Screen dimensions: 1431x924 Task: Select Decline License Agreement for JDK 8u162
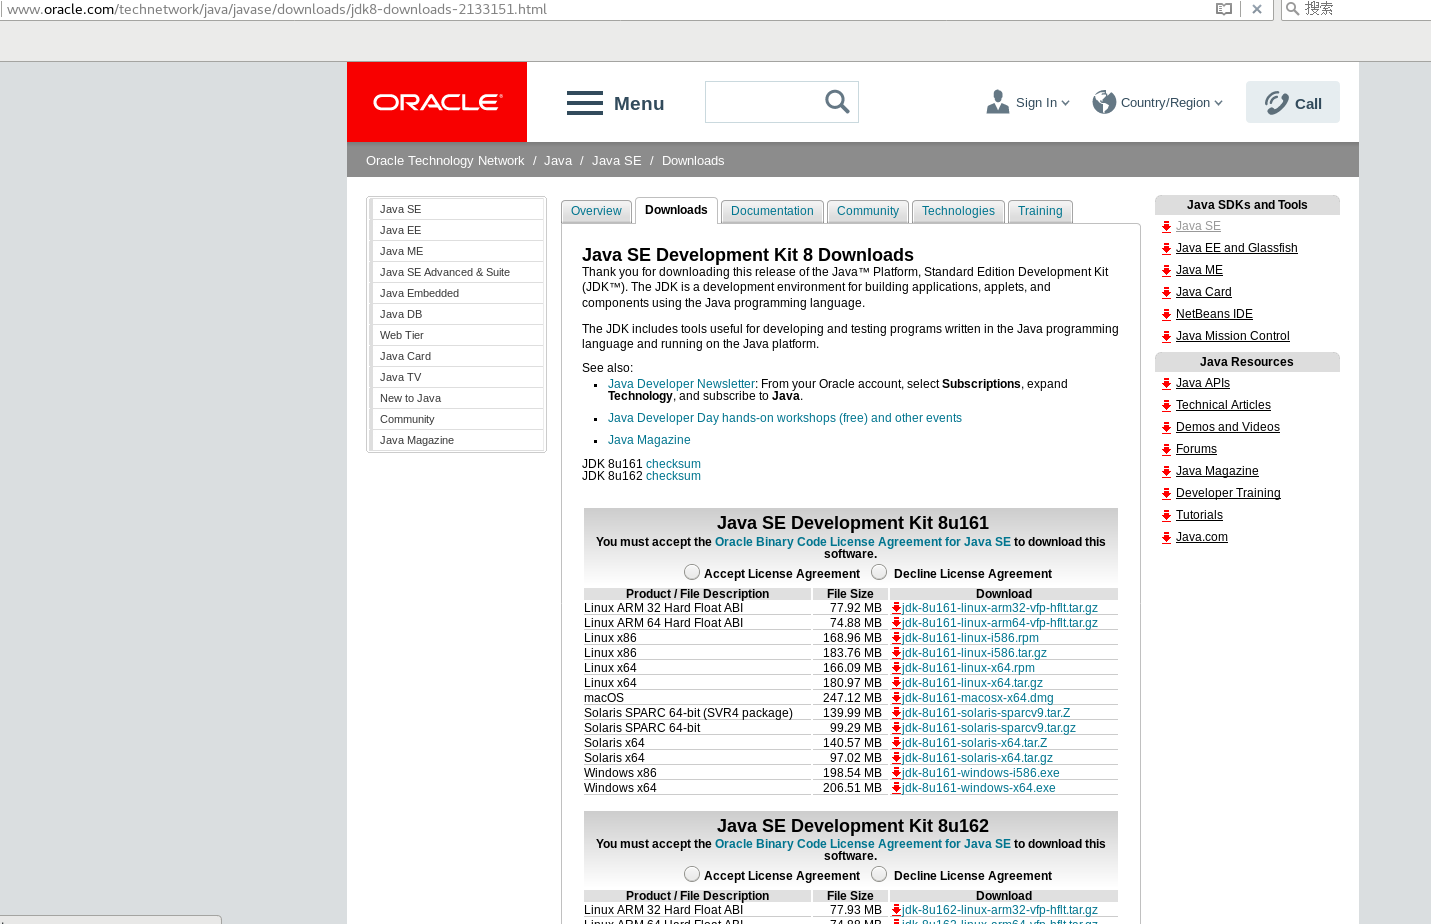tap(879, 874)
